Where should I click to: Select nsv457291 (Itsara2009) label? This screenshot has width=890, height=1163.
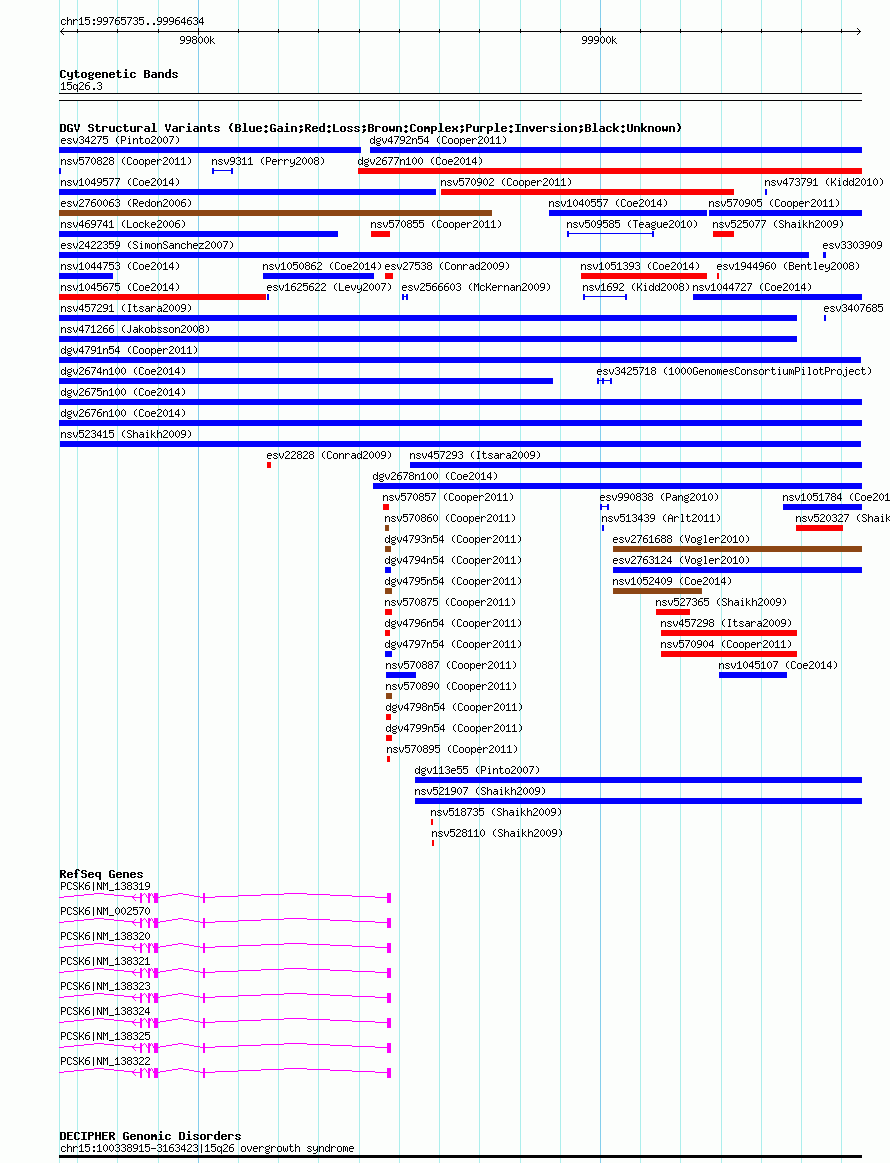(126, 308)
